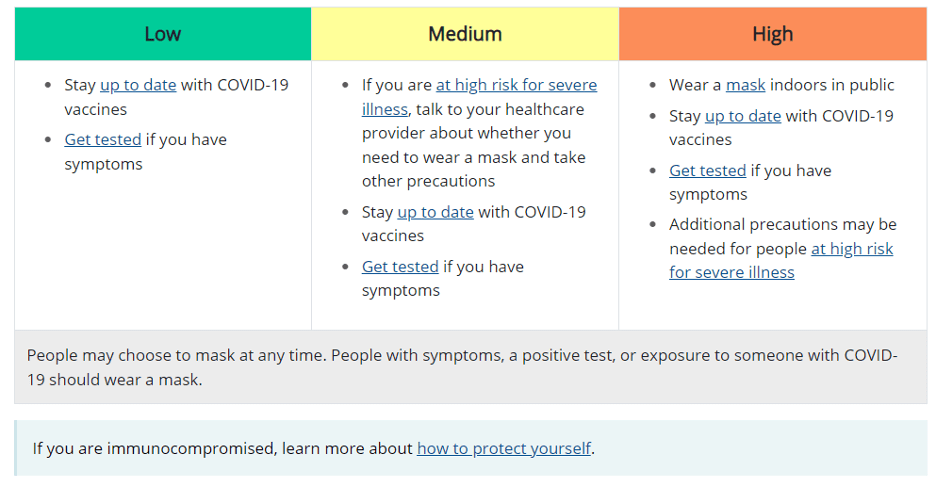
Task: Click 'with COVID-19 vaccines' text in Low column
Action: click(x=234, y=85)
